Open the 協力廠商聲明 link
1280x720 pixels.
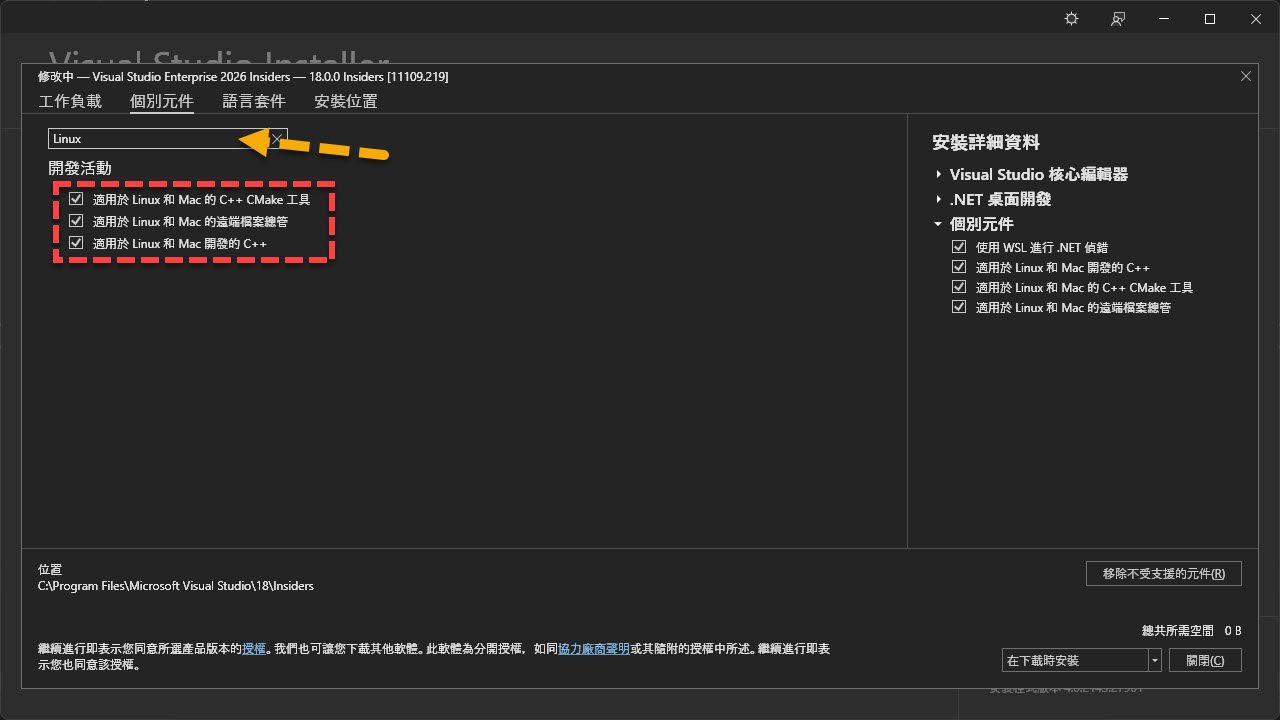pos(594,649)
